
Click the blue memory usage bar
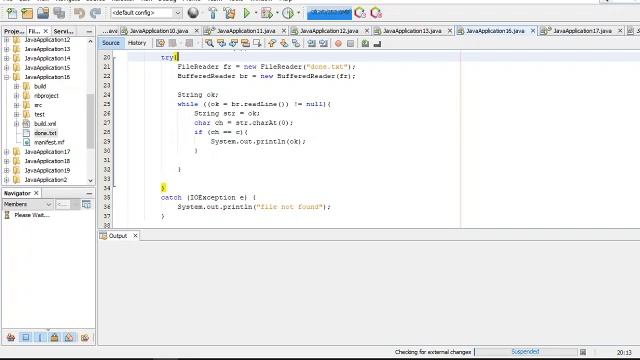click(x=329, y=13)
